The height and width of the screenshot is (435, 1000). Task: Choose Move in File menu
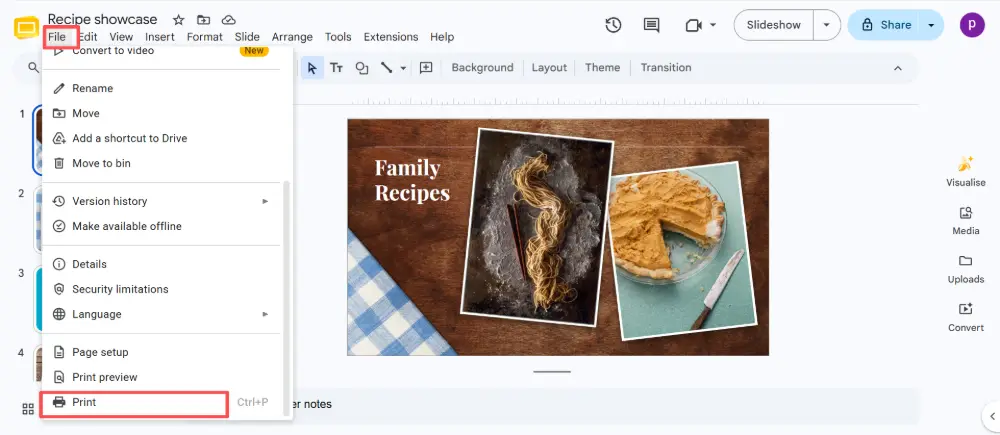coord(161,113)
